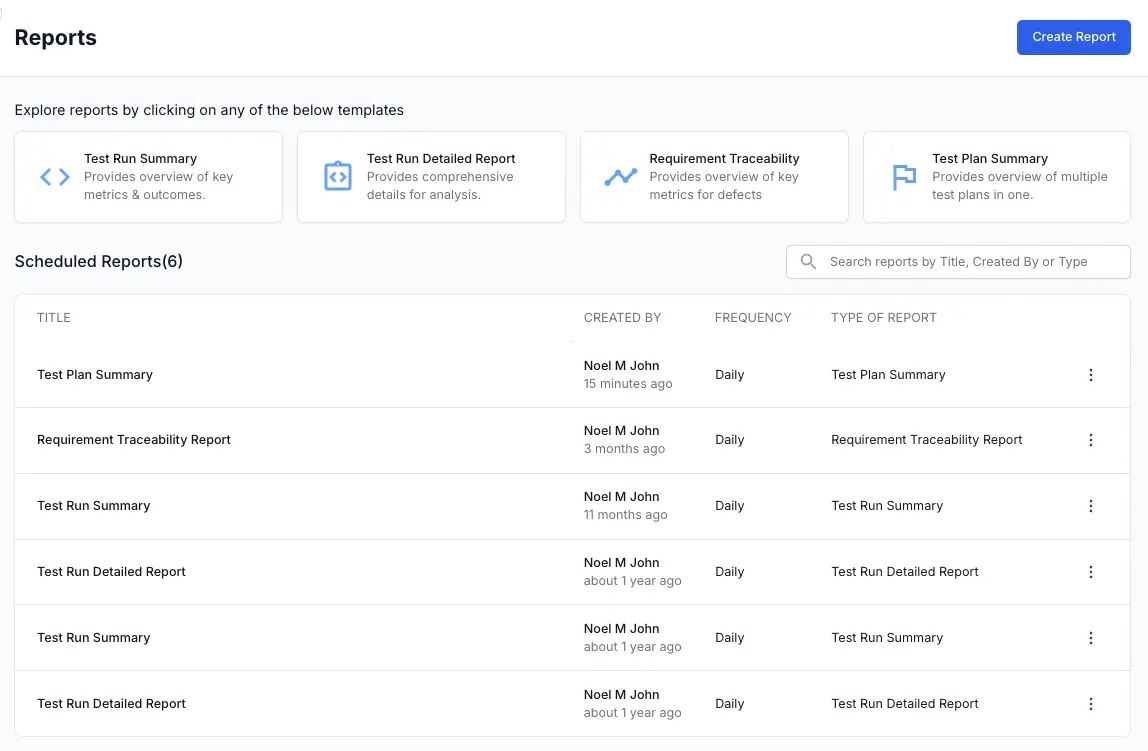This screenshot has height=751, width=1148.
Task: Open the Requirement Traceability Report title link
Action: [134, 440]
